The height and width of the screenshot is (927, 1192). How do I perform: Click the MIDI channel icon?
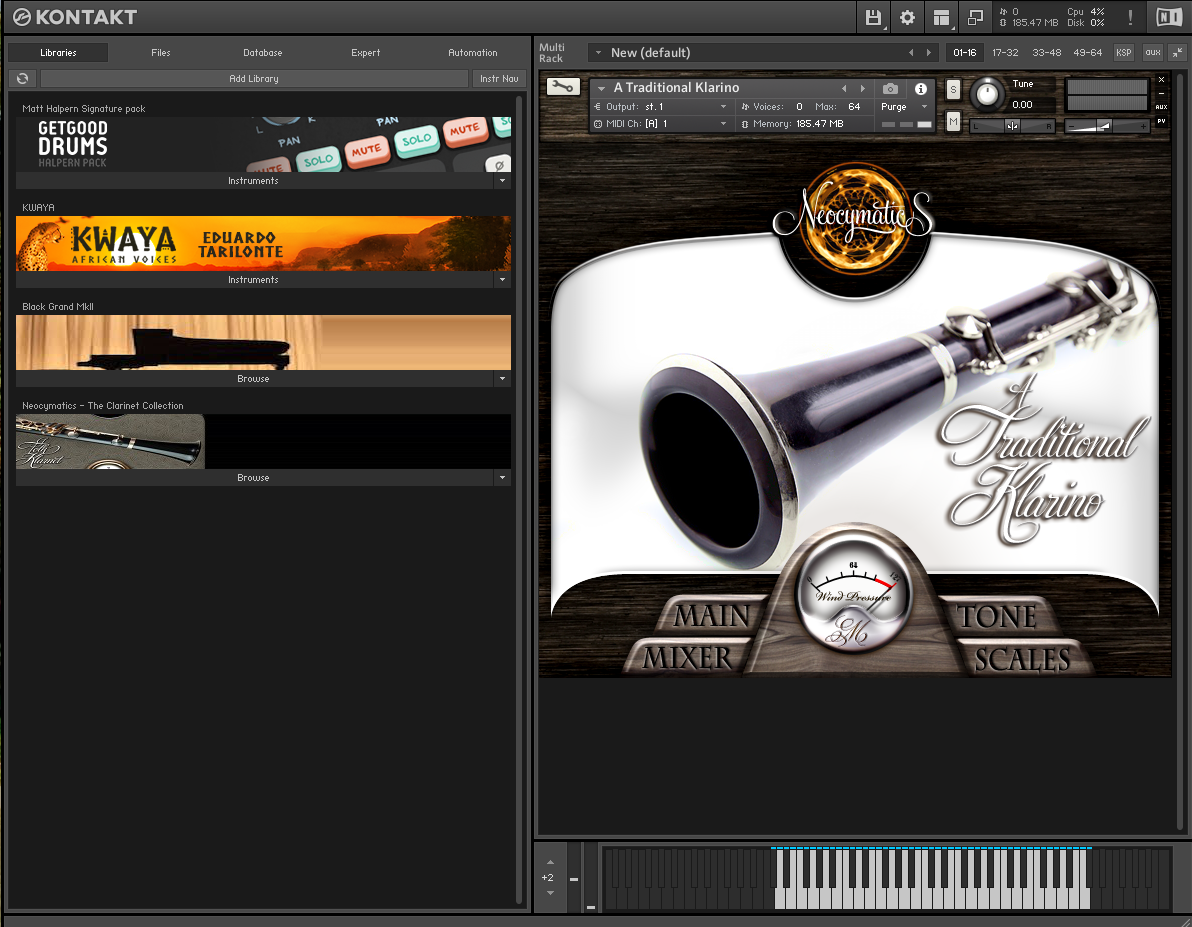tap(598, 124)
